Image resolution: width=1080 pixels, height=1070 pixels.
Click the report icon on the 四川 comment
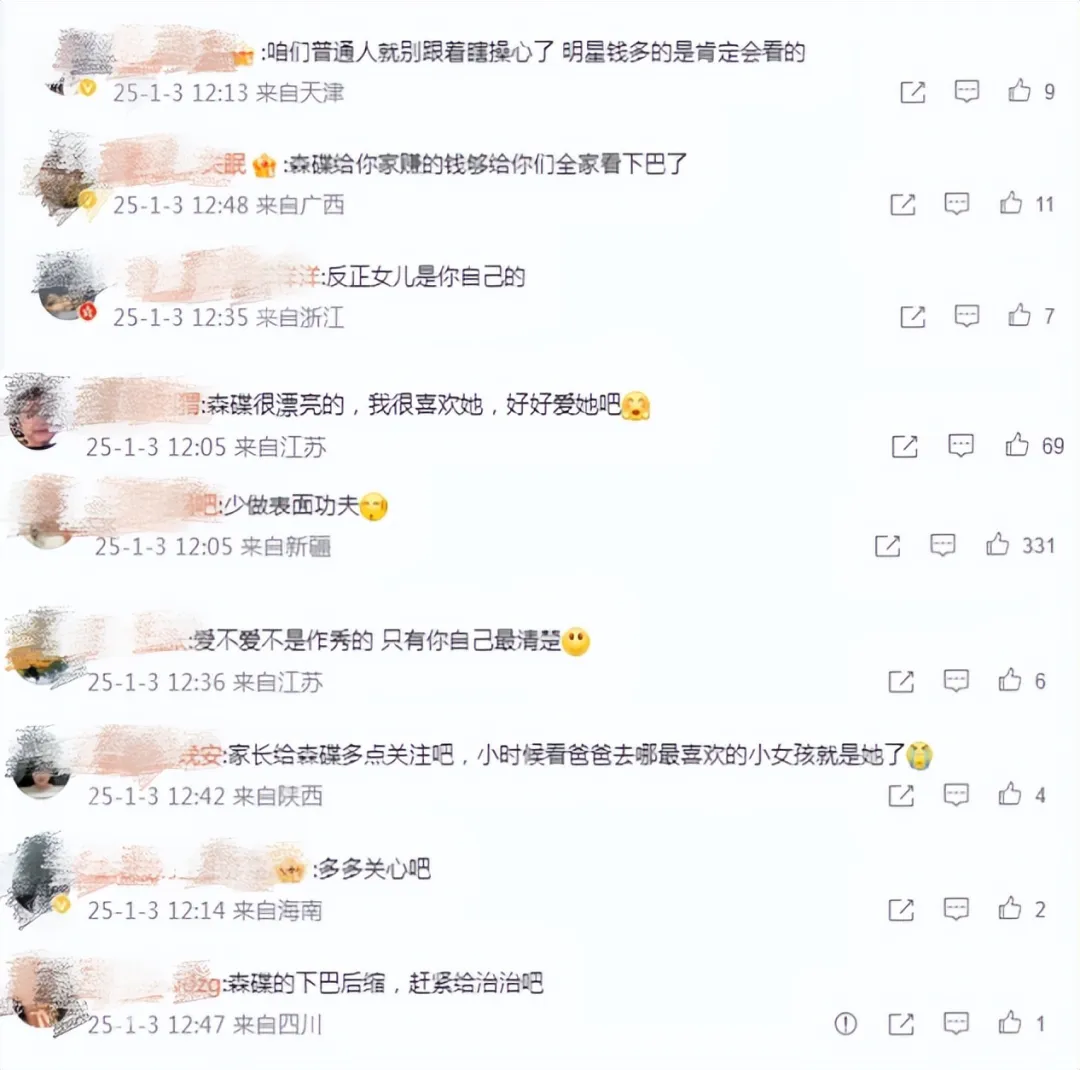point(846,1024)
